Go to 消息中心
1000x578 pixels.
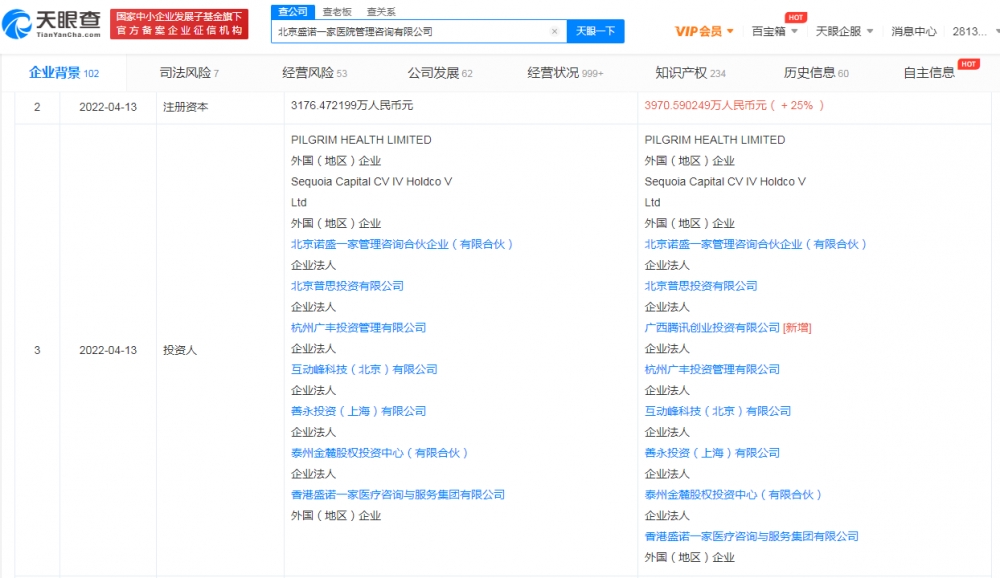coord(913,31)
